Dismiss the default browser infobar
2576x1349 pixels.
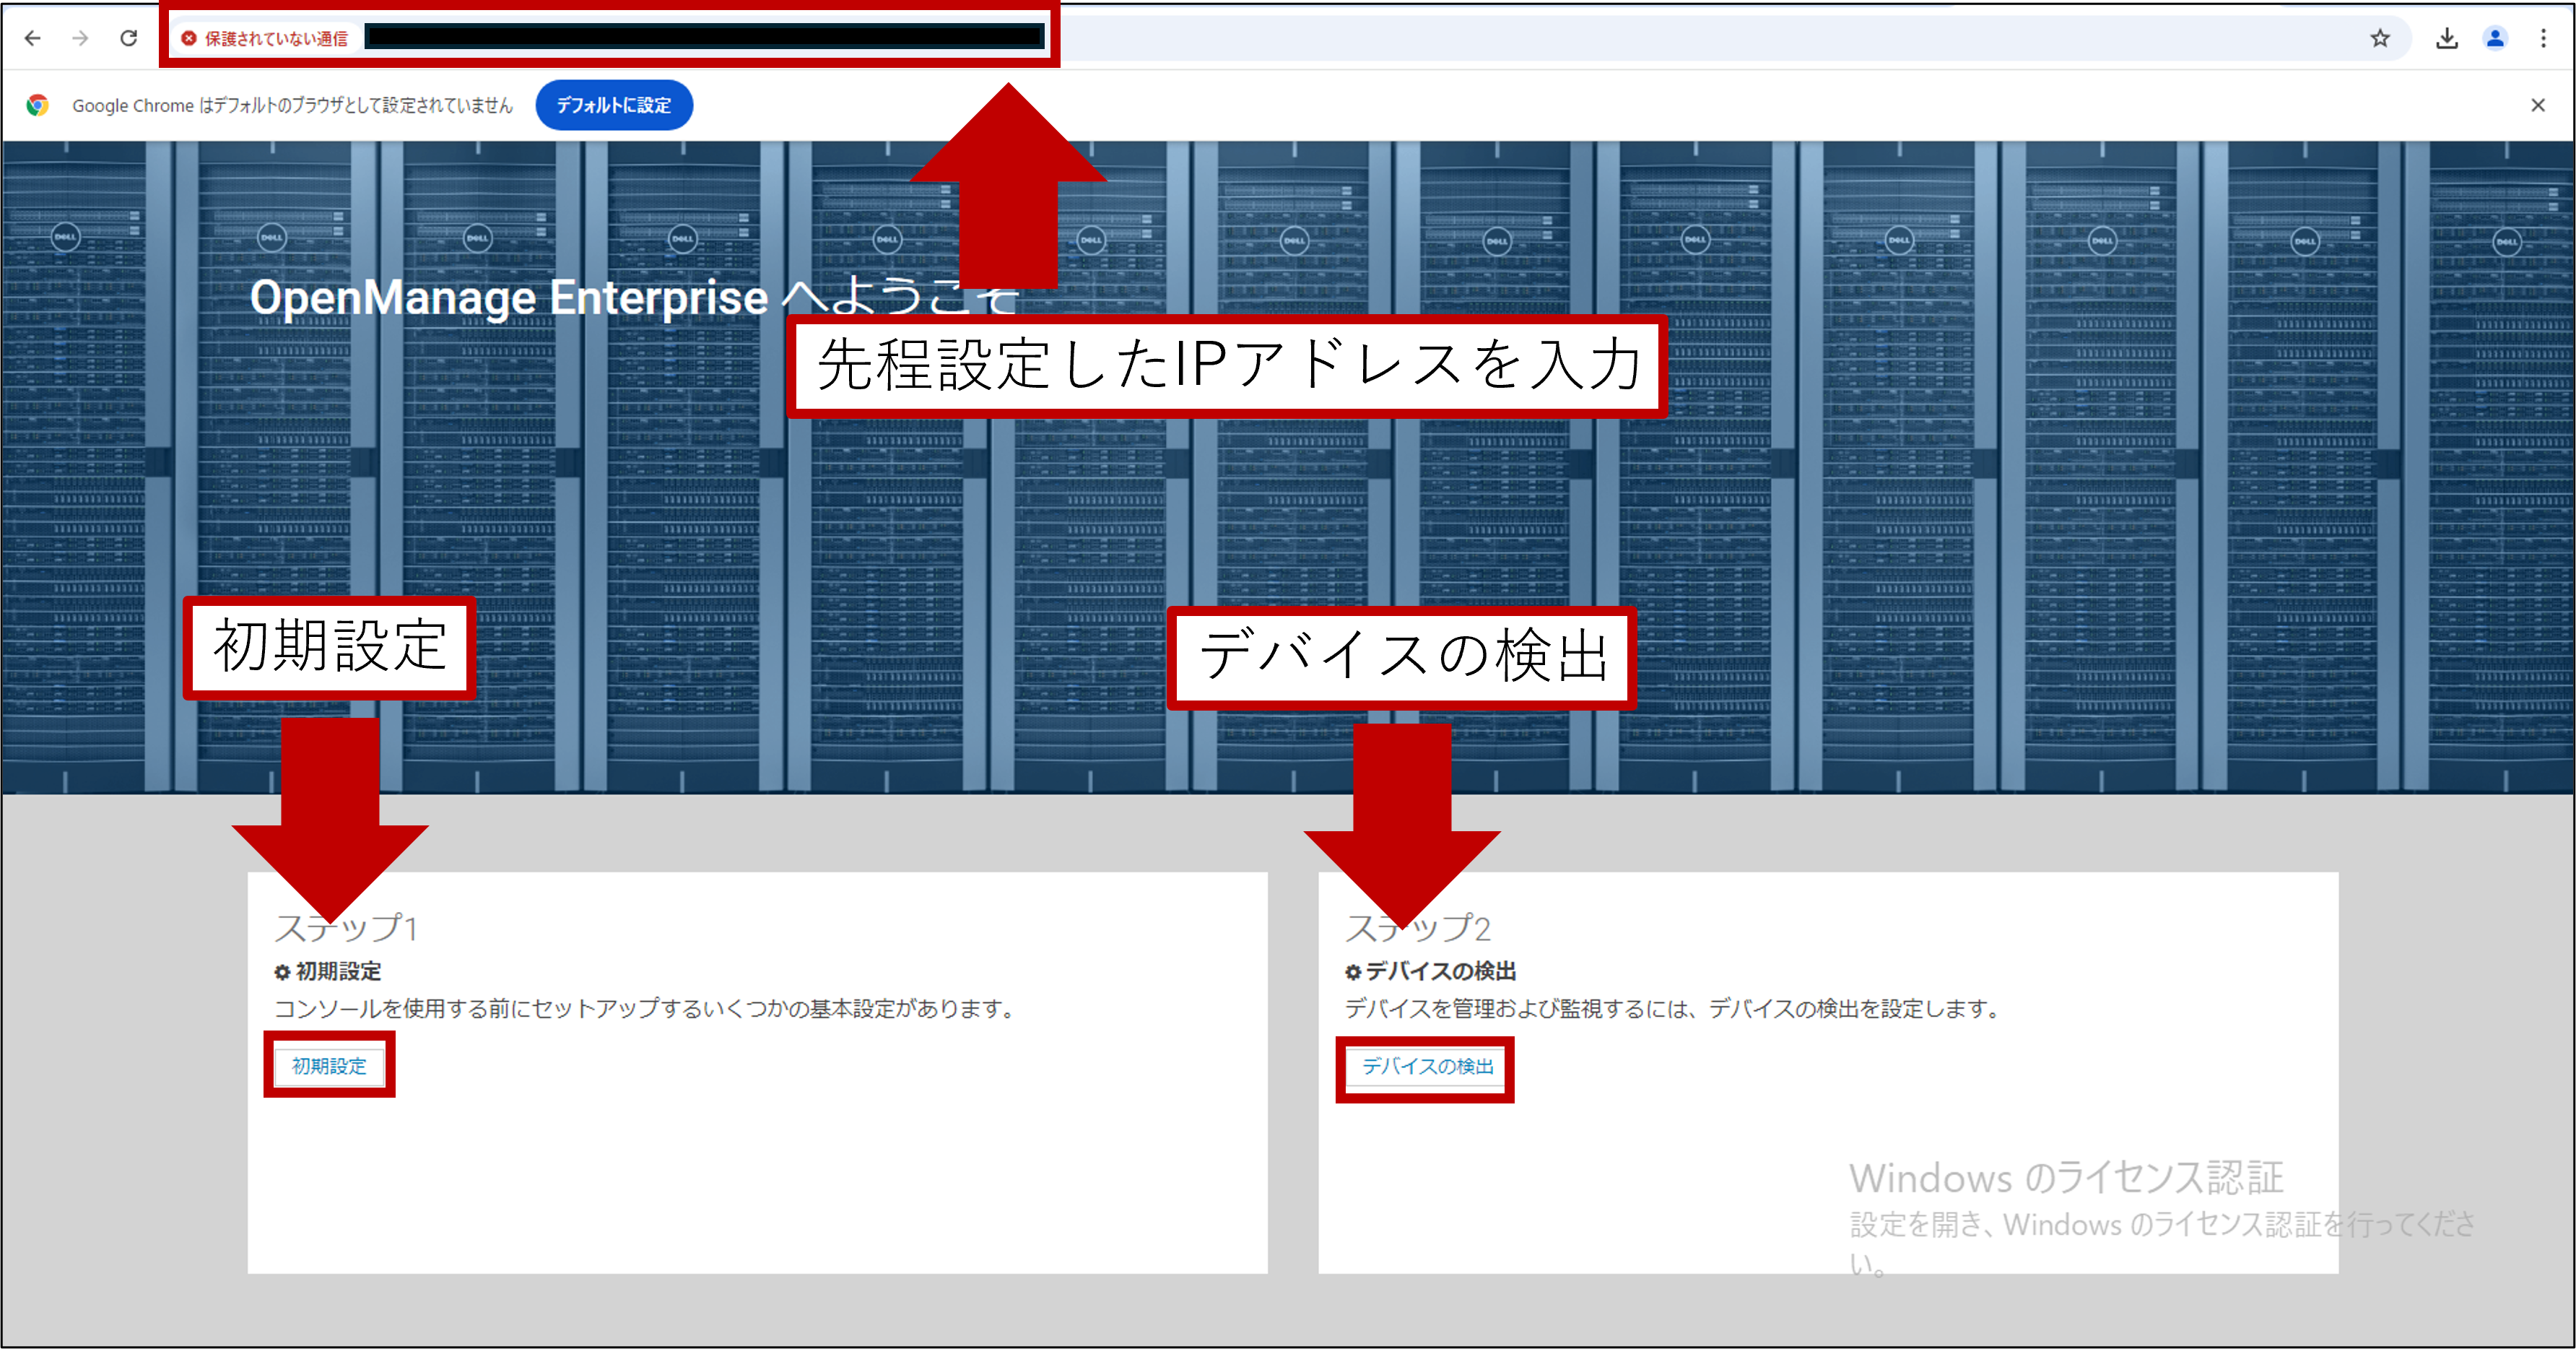[x=2537, y=105]
